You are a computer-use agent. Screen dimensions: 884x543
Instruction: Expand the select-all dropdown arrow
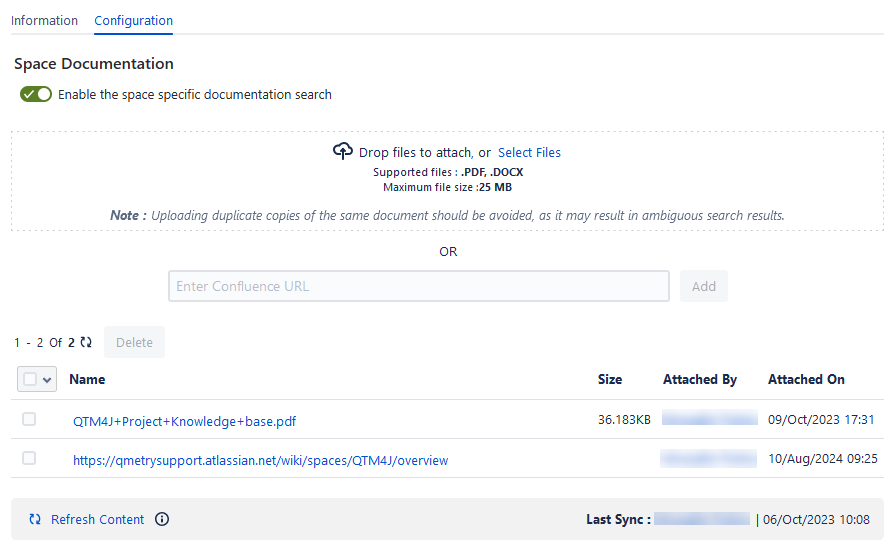click(47, 380)
